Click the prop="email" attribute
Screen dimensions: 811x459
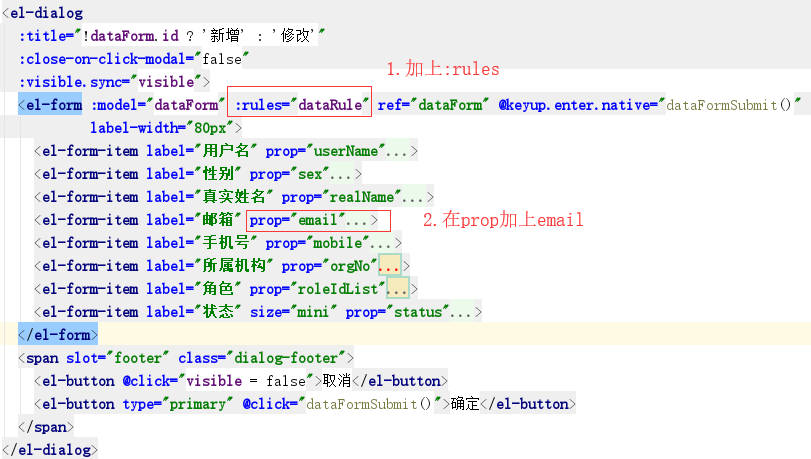click(297, 220)
